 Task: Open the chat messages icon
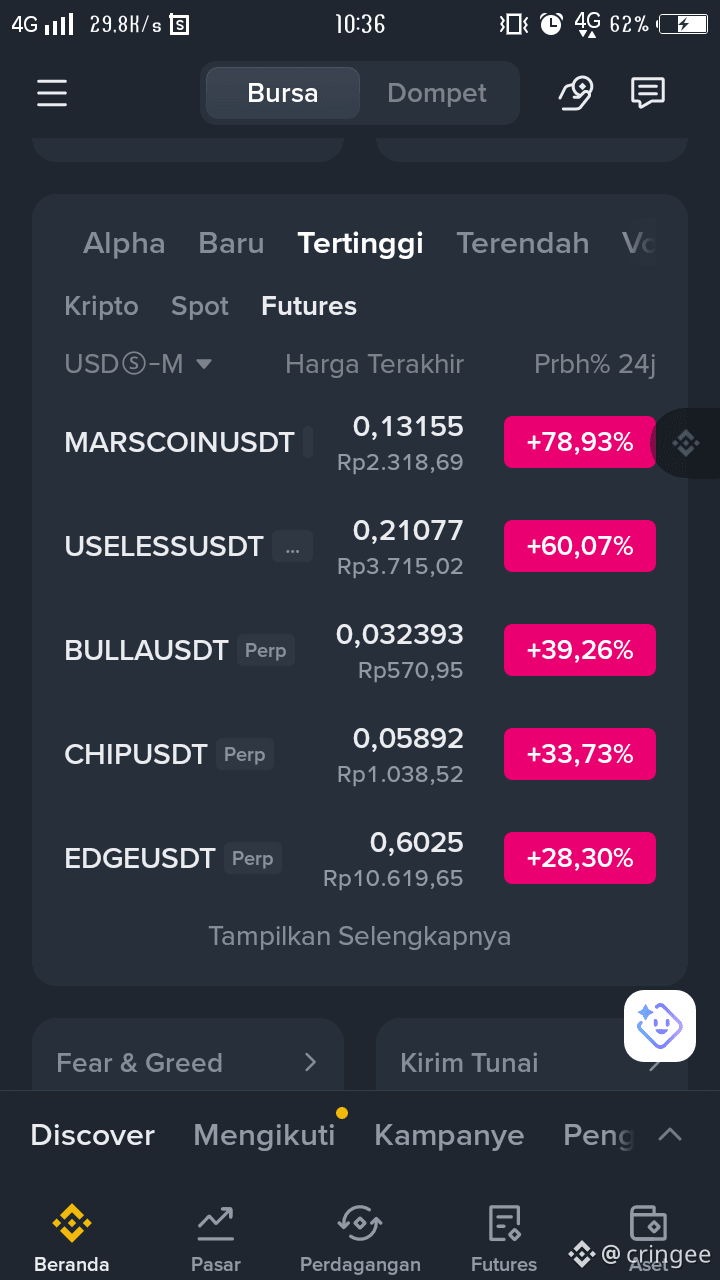[x=648, y=93]
